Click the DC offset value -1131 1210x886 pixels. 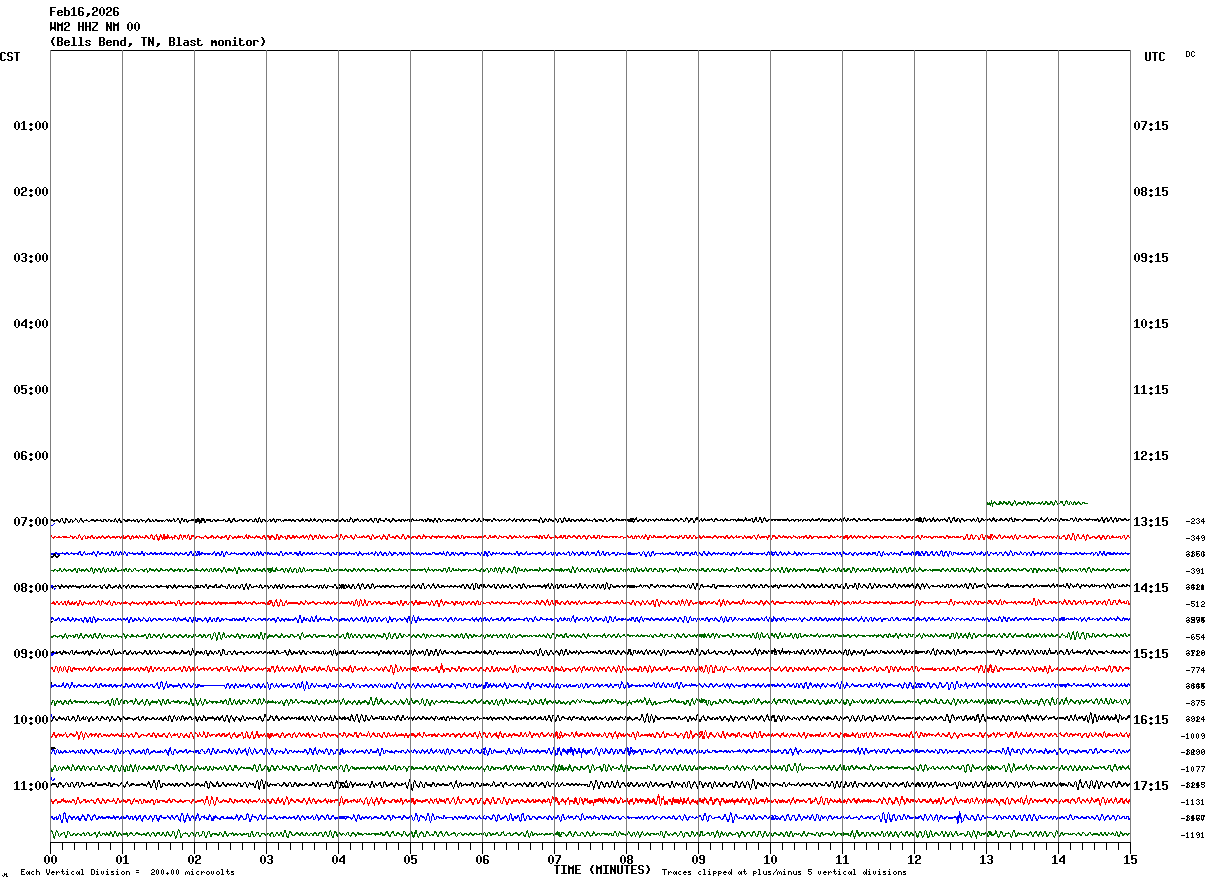click(1195, 803)
